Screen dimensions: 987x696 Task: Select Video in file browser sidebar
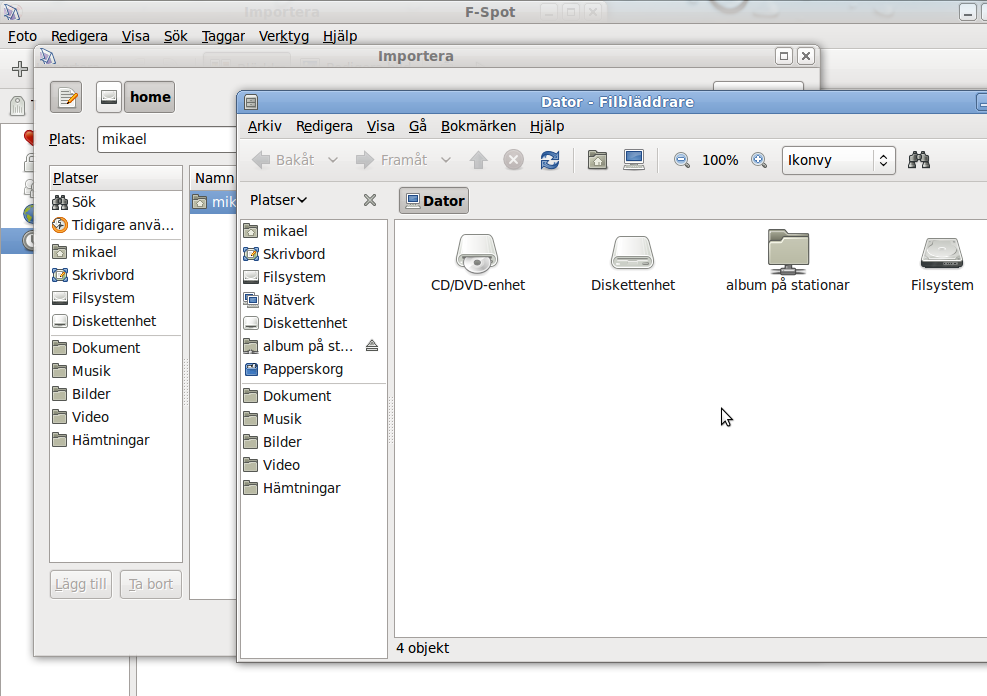(313, 464)
